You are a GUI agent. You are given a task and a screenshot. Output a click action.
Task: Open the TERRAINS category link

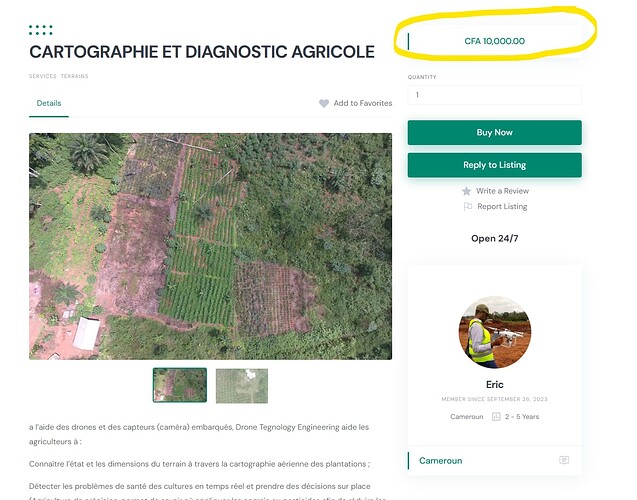(x=74, y=76)
